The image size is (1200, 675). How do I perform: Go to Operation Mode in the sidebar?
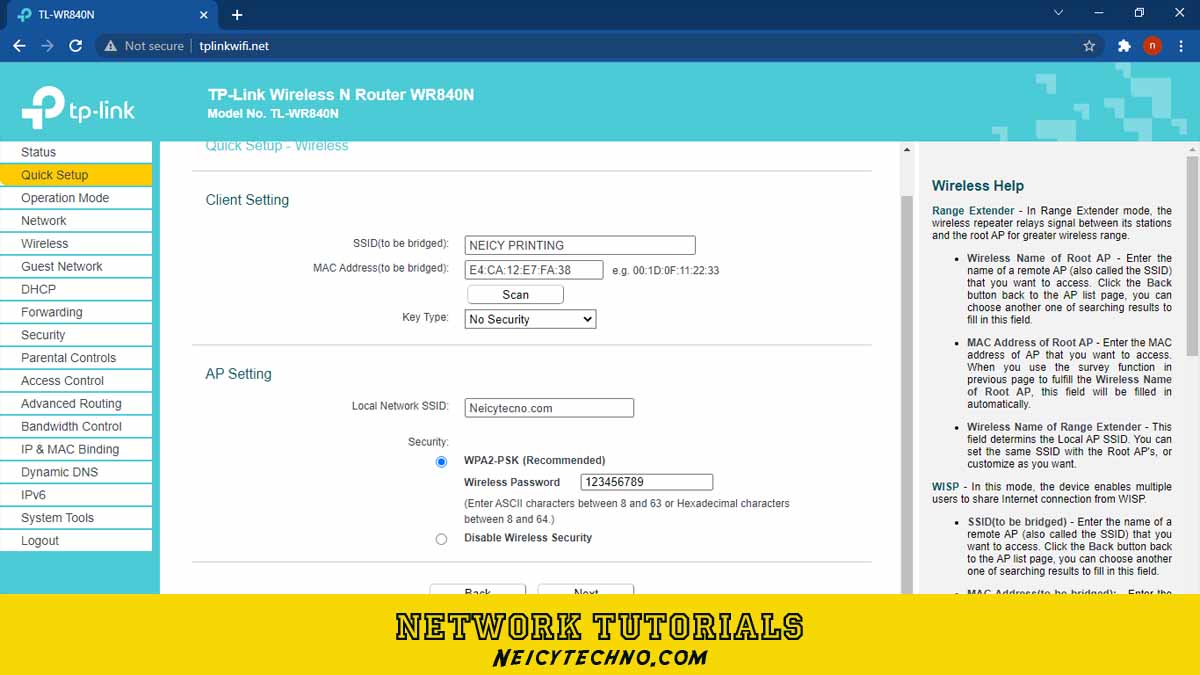(x=76, y=198)
